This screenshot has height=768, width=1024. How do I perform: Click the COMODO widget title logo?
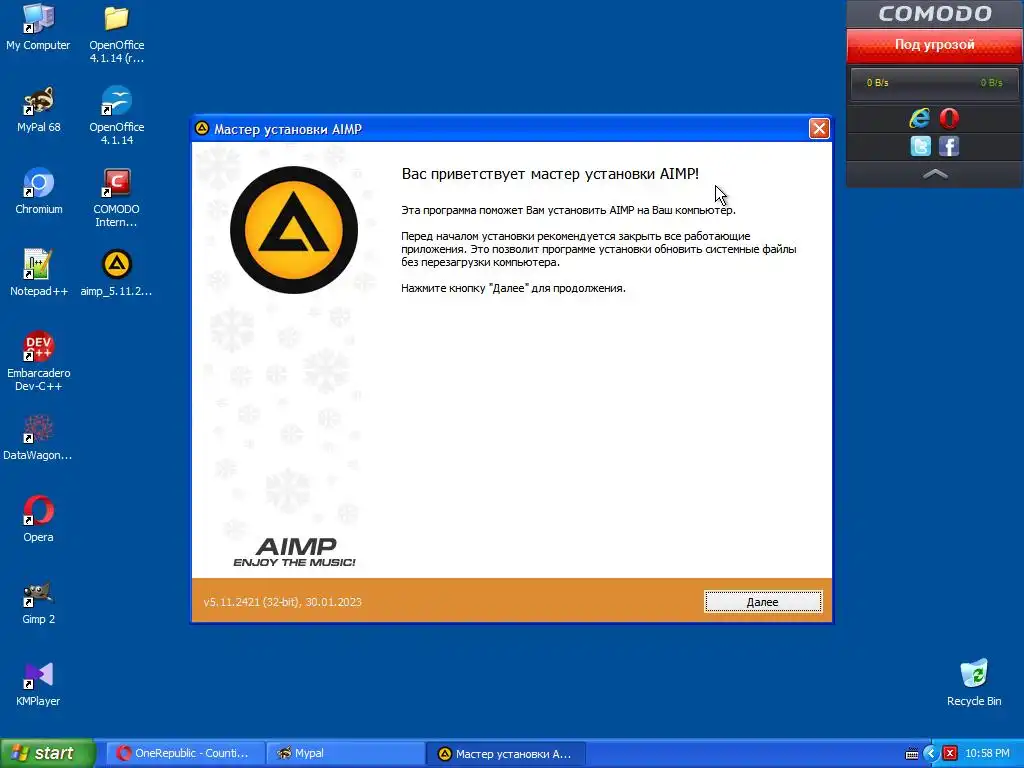(x=935, y=14)
